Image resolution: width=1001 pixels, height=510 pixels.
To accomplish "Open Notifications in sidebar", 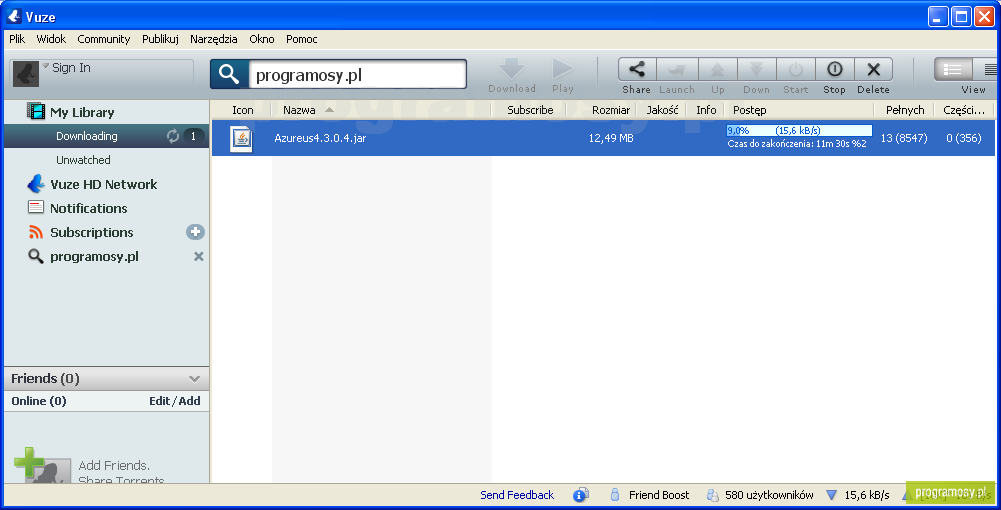I will click(88, 209).
